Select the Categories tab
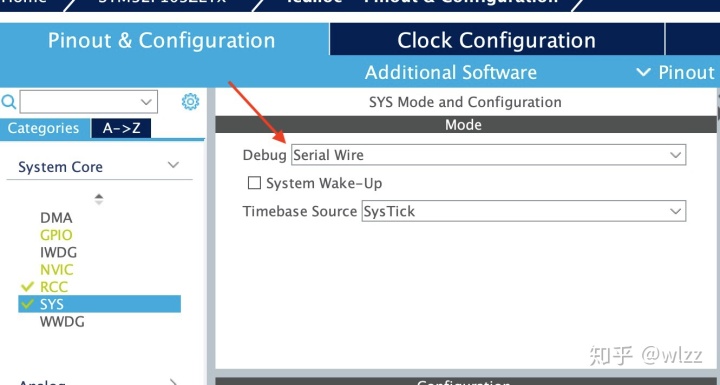Image resolution: width=720 pixels, height=385 pixels. pyautogui.click(x=44, y=128)
